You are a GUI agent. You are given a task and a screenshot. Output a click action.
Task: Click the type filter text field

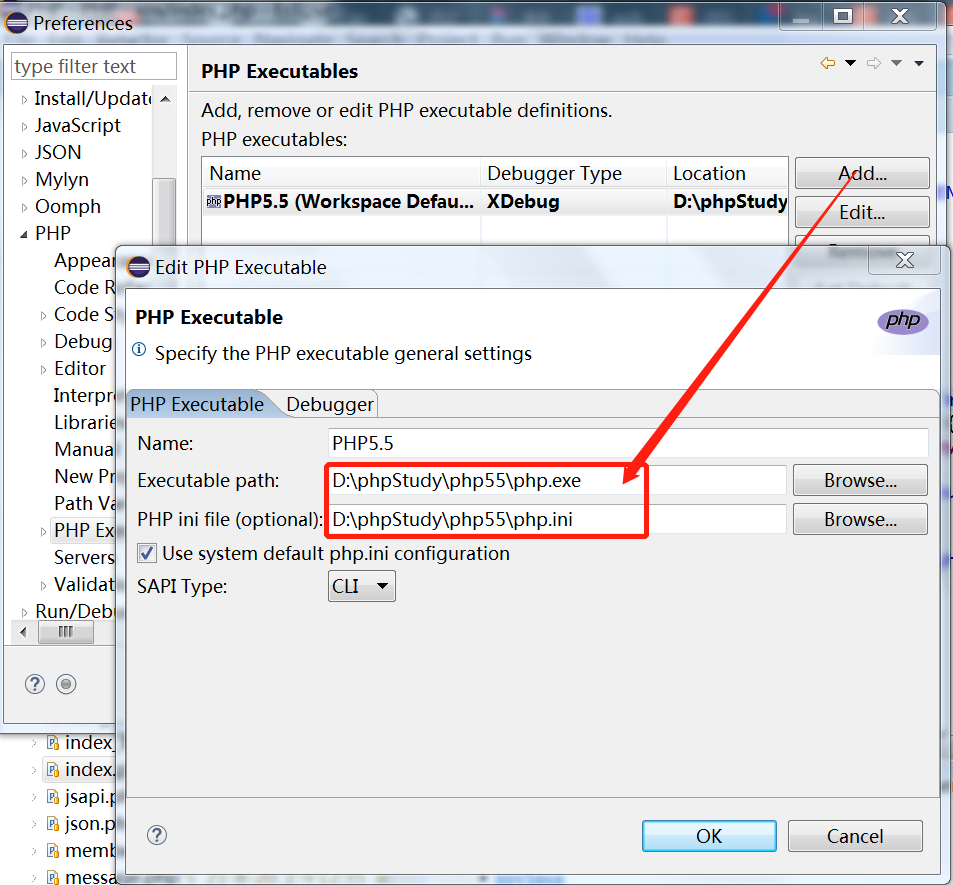pyautogui.click(x=93, y=66)
